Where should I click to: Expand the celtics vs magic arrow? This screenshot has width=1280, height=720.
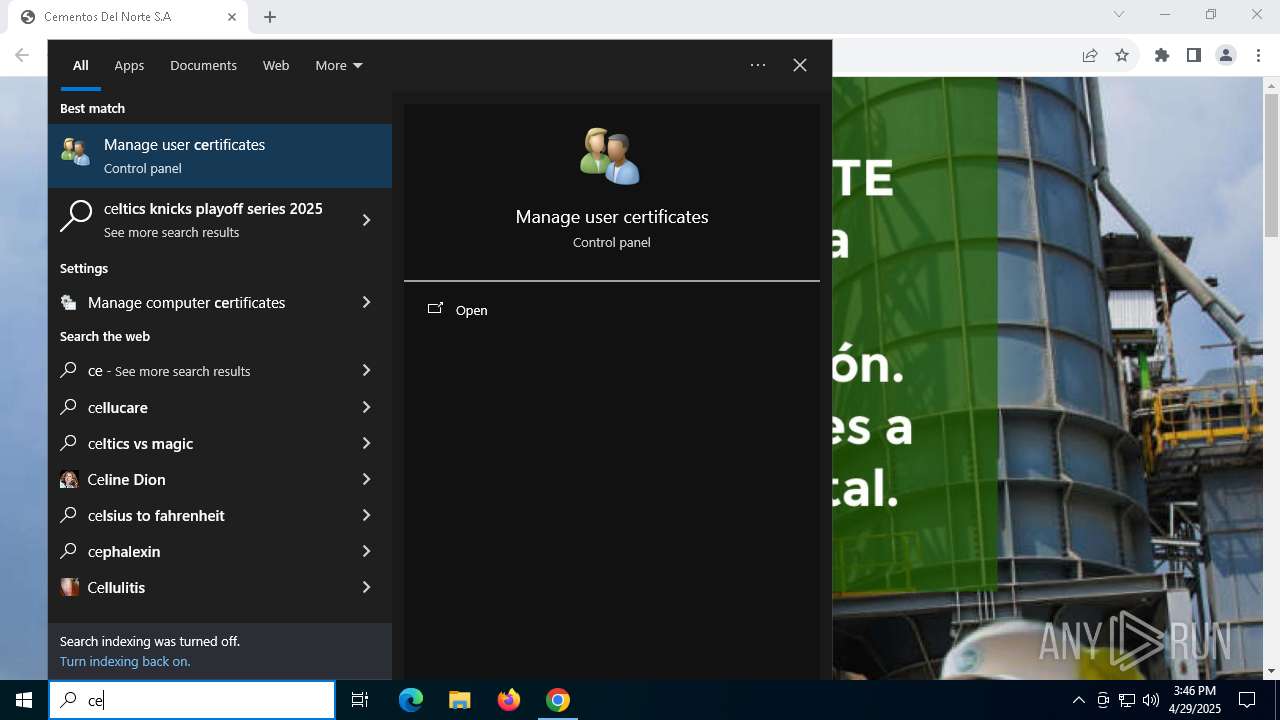[366, 443]
